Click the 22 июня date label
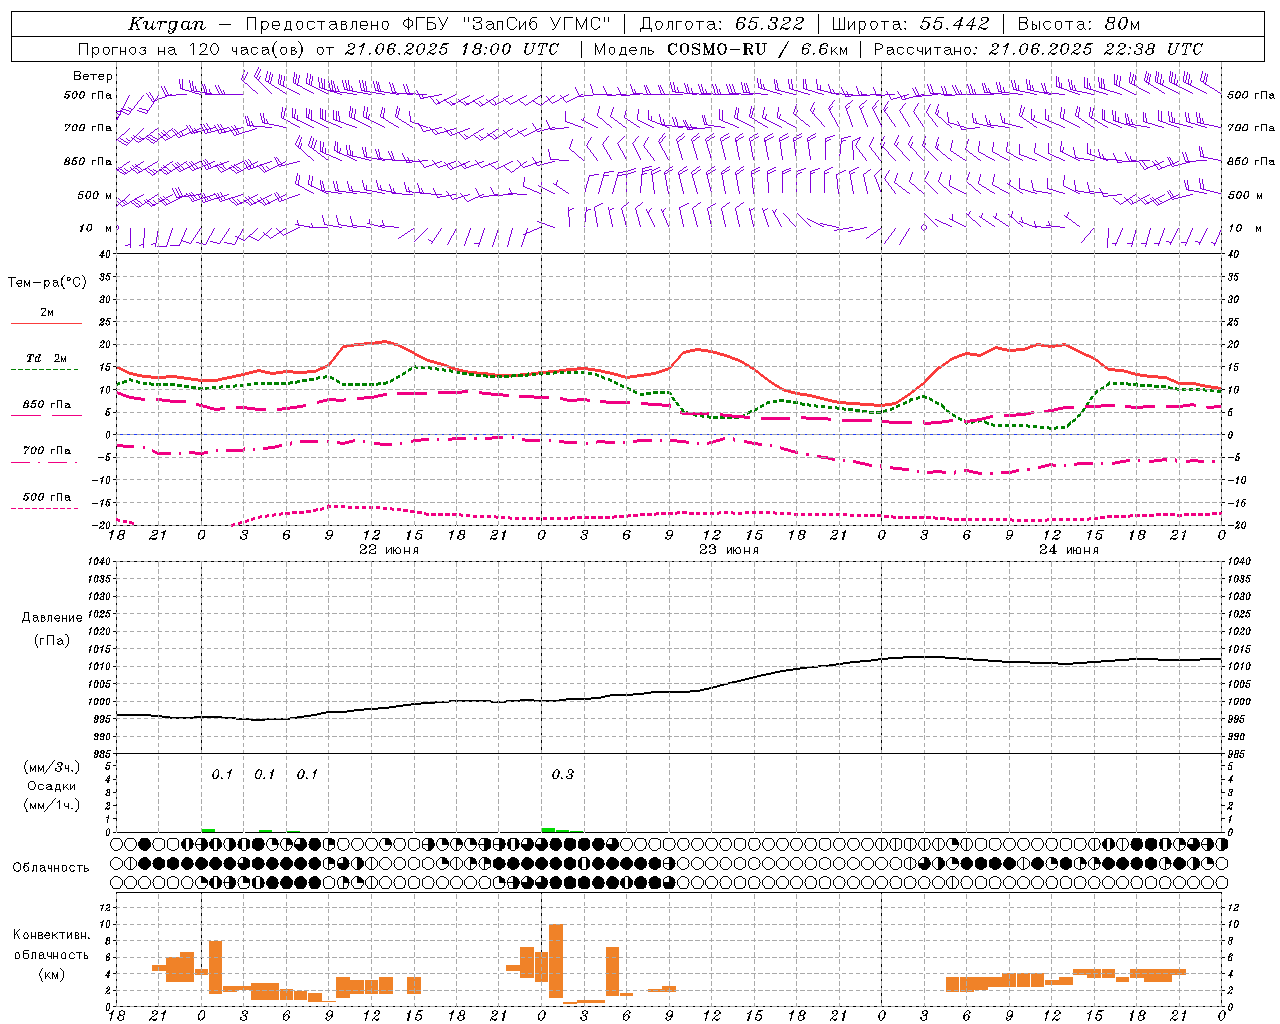This screenshot has height=1024, width=1280. (389, 550)
